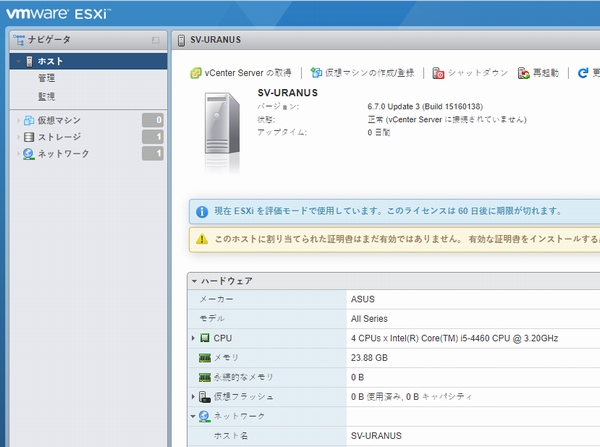Click the certificate warning message text
The height and width of the screenshot is (447, 600).
click(407, 239)
